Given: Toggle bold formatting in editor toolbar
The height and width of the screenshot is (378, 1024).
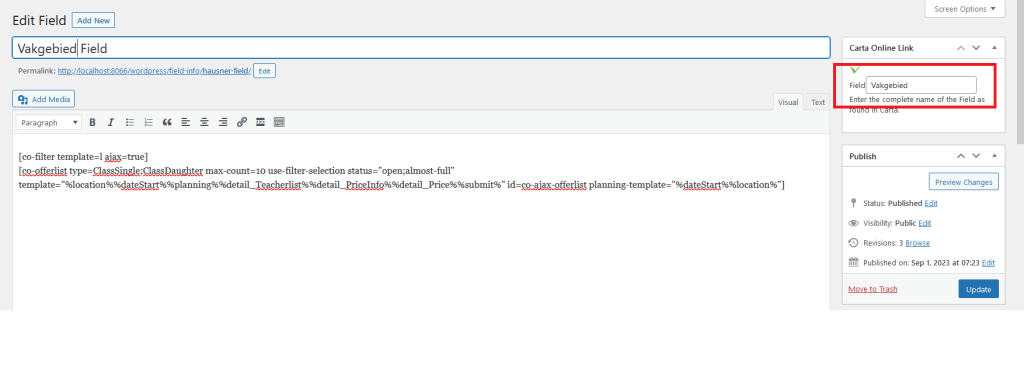Looking at the screenshot, I should point(93,122).
